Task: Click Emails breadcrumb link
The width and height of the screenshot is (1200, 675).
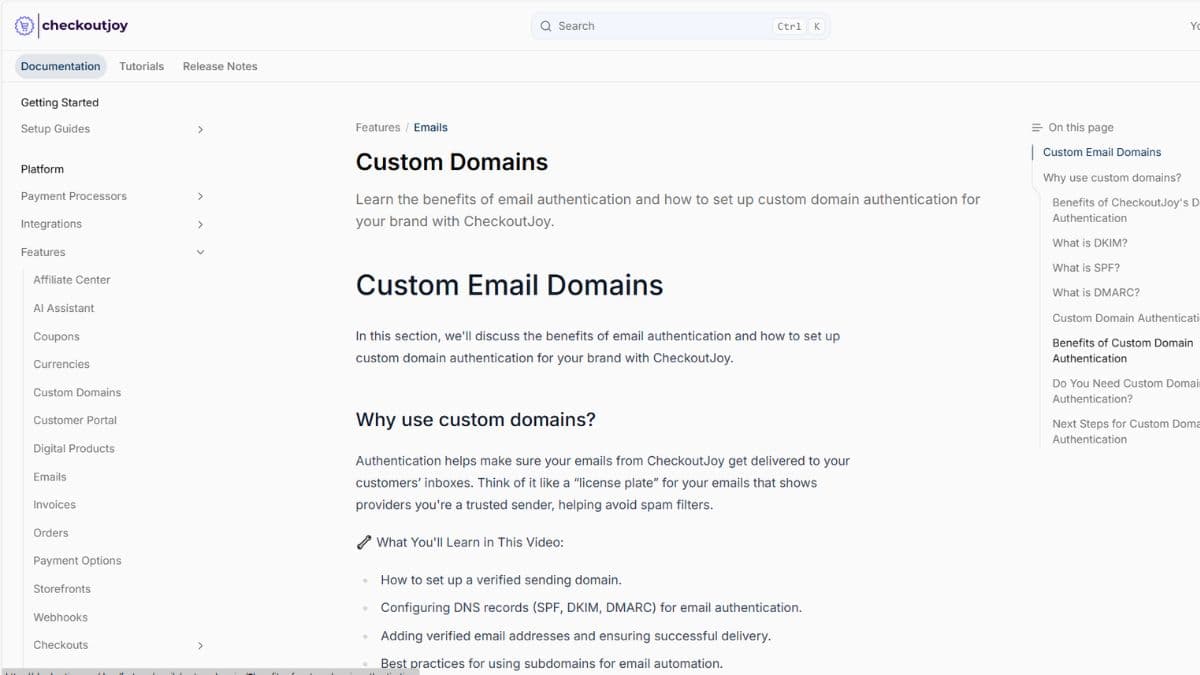Action: coord(431,128)
